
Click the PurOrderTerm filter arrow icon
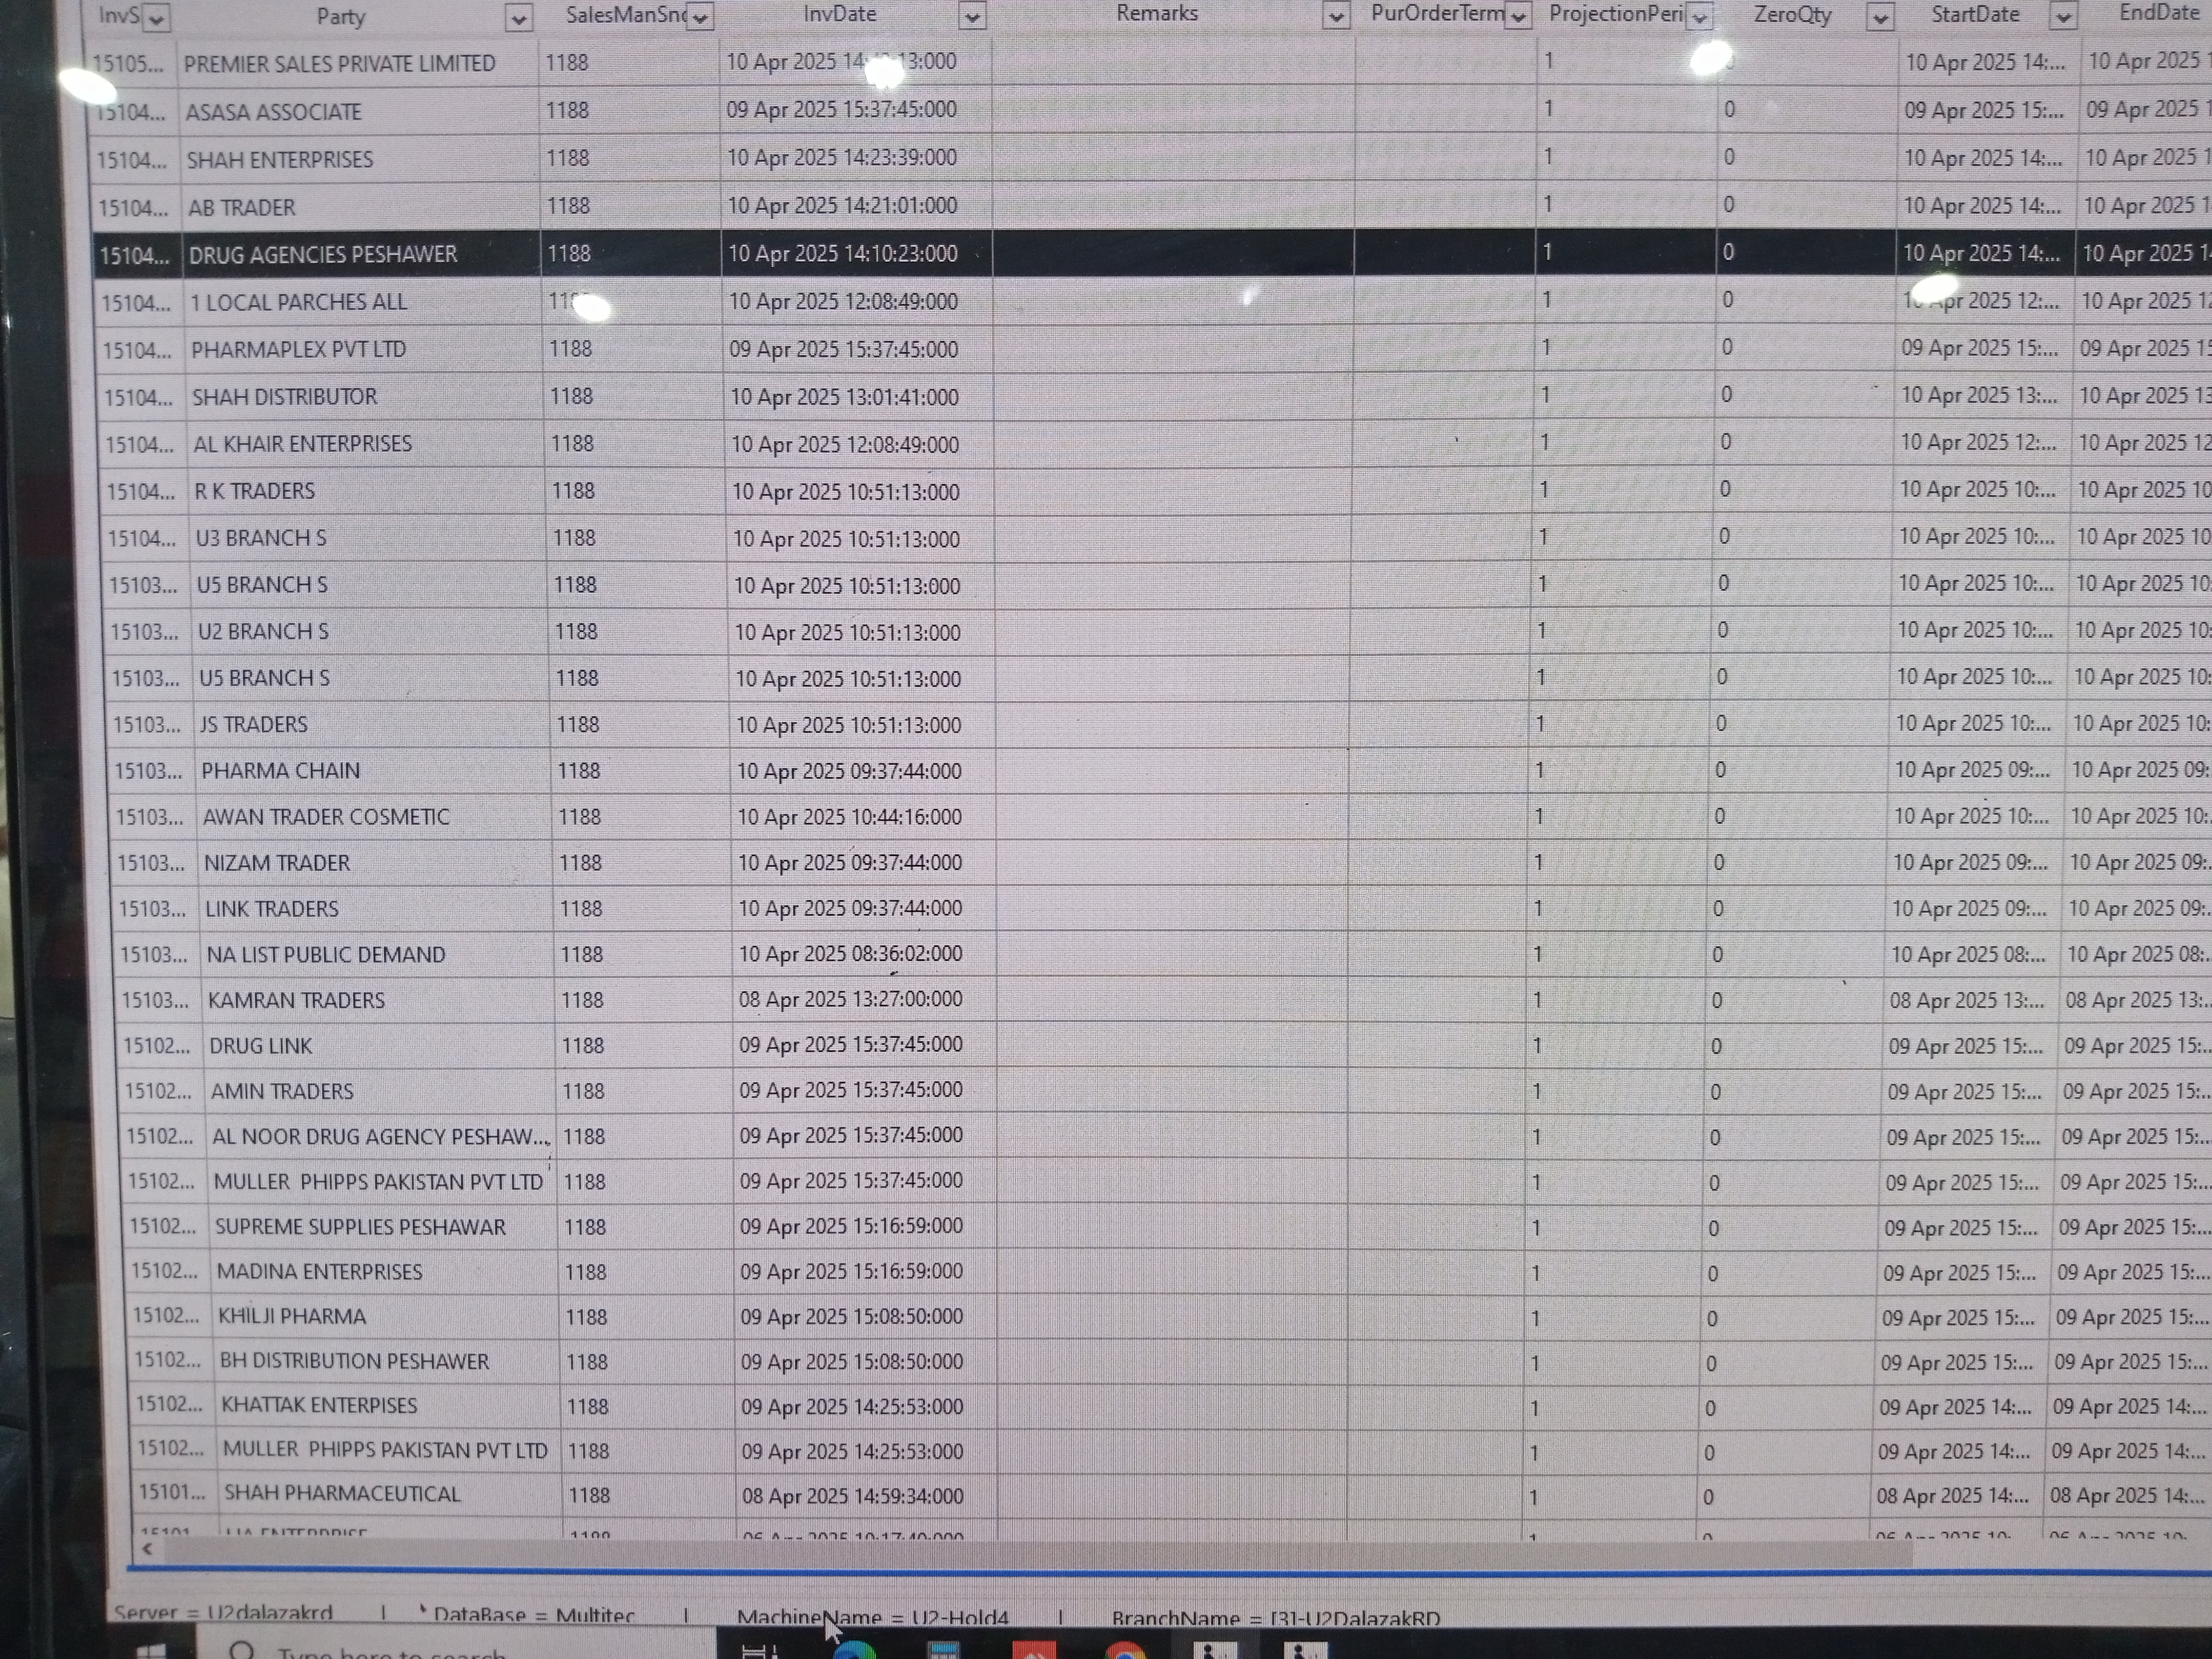point(1518,16)
